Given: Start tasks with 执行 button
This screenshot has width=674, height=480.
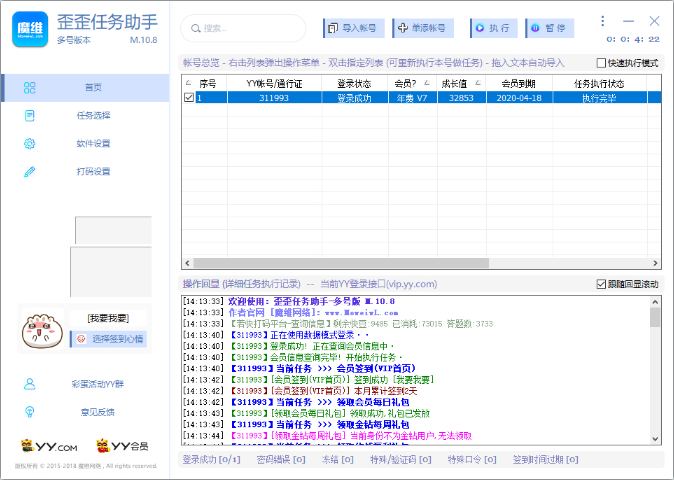Looking at the screenshot, I should click(494, 28).
